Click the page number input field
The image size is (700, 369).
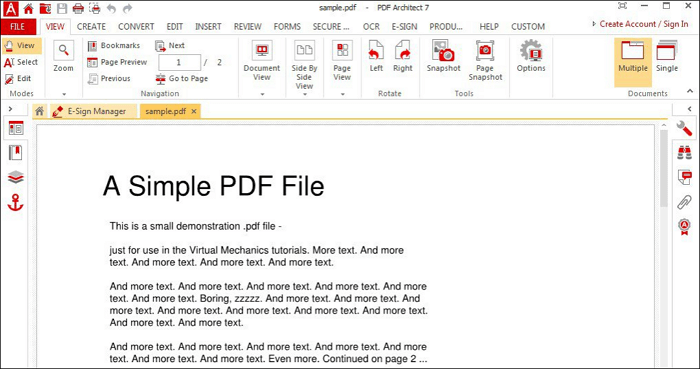179,62
